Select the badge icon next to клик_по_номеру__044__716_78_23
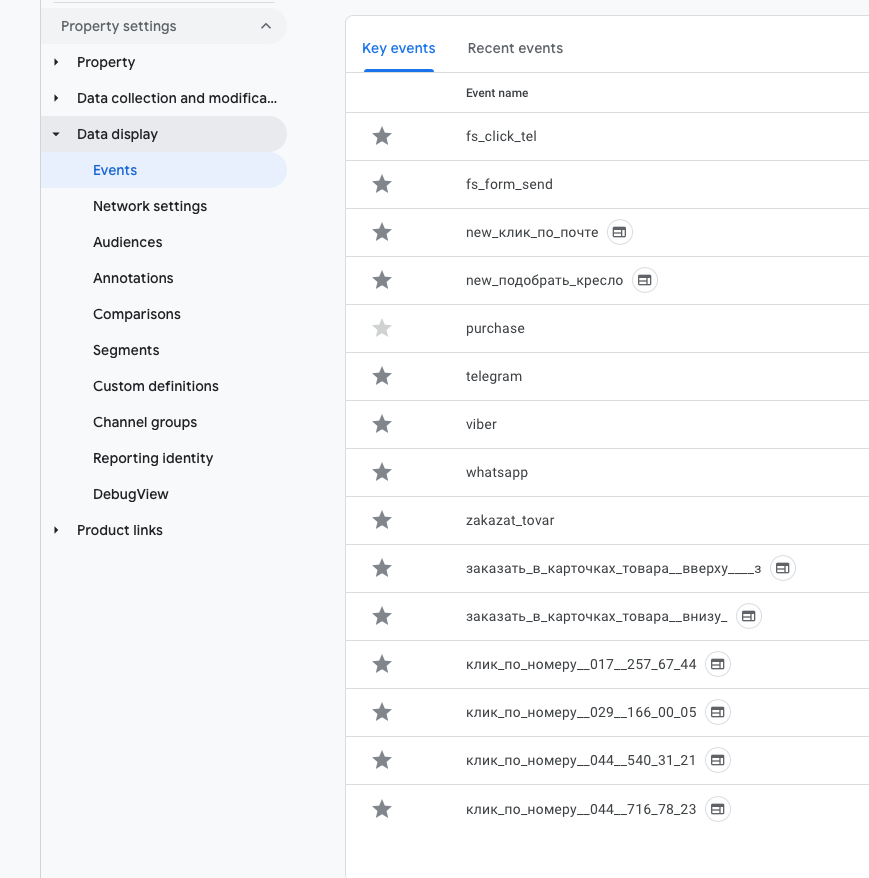 click(x=717, y=808)
